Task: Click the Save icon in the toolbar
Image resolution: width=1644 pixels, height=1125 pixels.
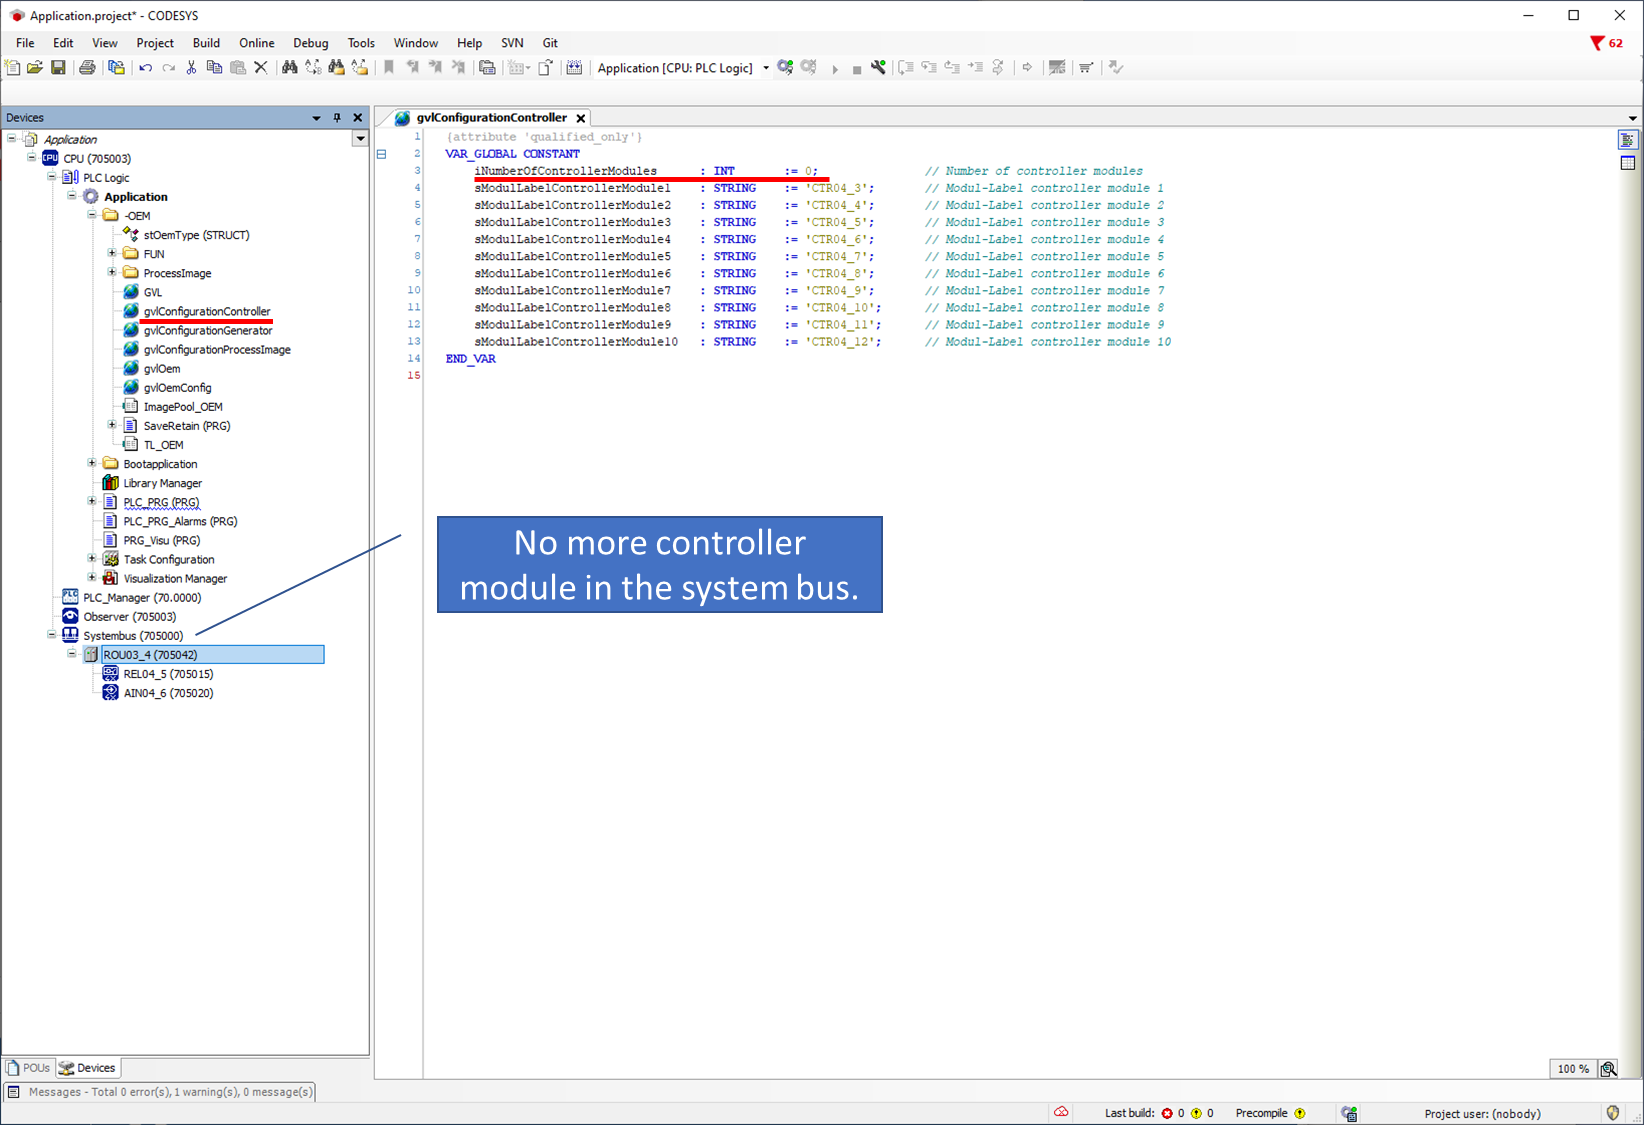Action: tap(58, 68)
